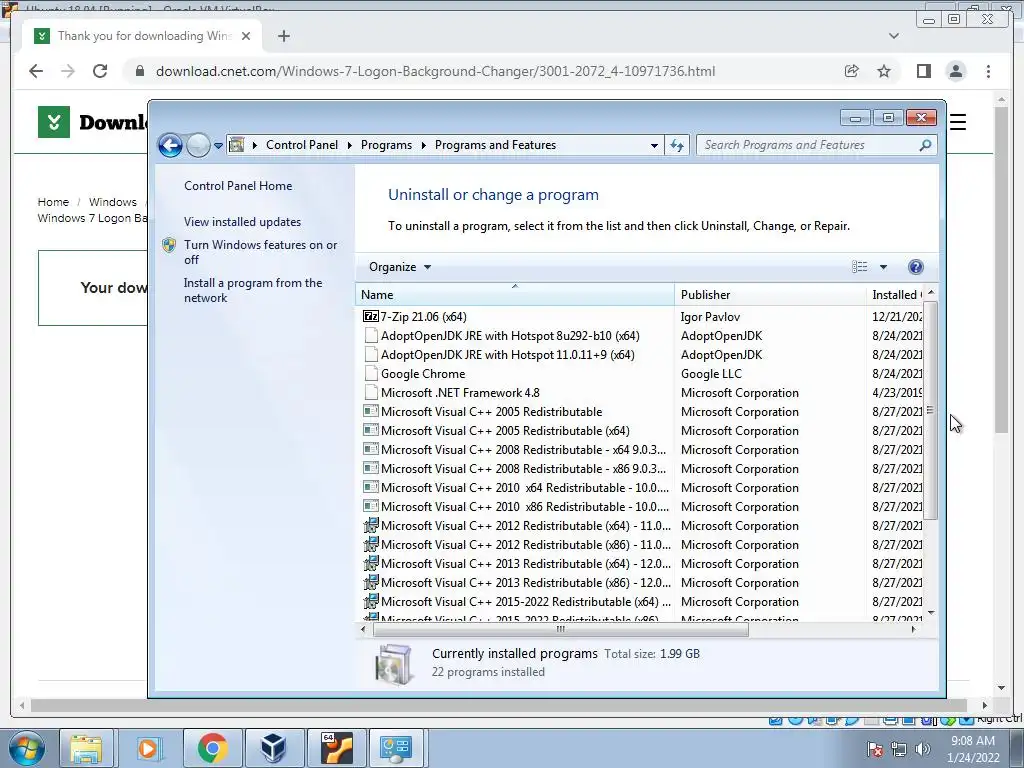Click the change view icon

pyautogui.click(x=859, y=266)
